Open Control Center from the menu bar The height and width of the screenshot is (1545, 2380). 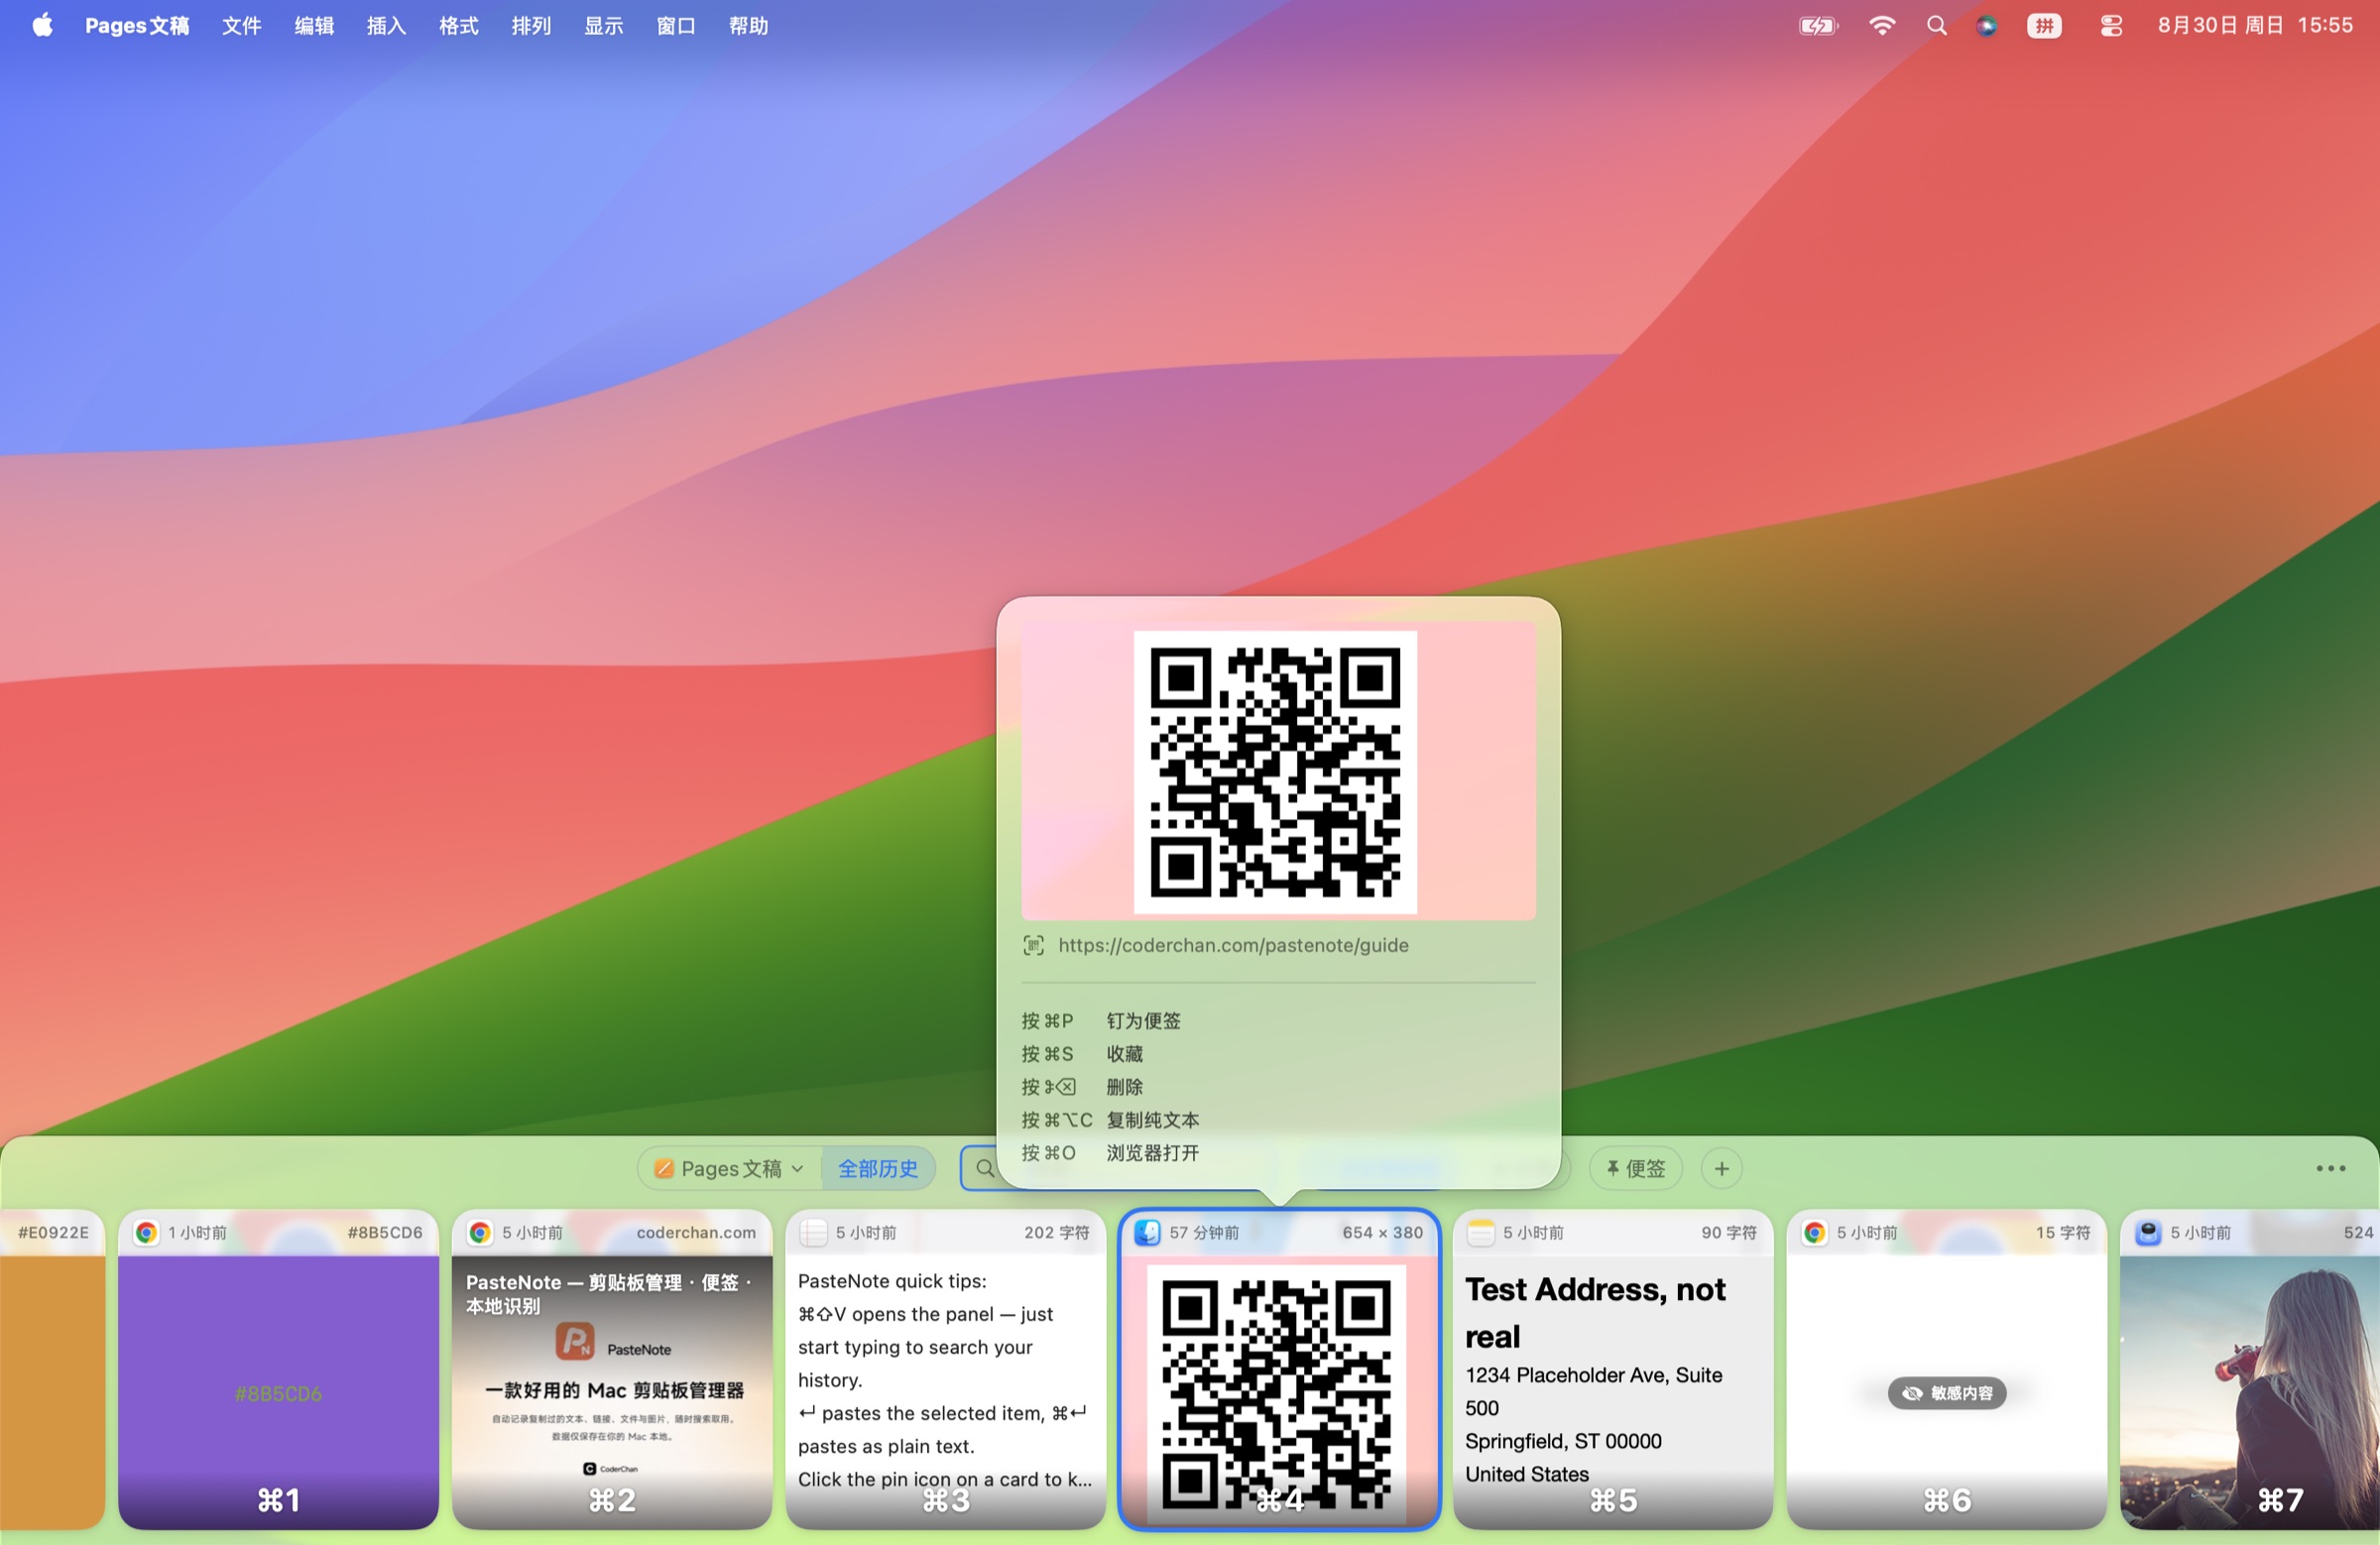coord(2111,26)
